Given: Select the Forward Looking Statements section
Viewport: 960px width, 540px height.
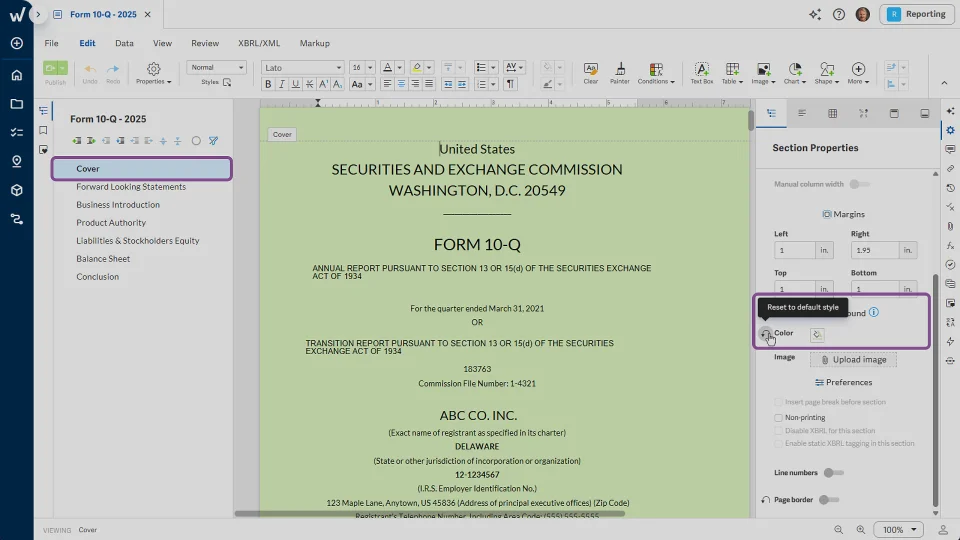Looking at the screenshot, I should point(131,187).
